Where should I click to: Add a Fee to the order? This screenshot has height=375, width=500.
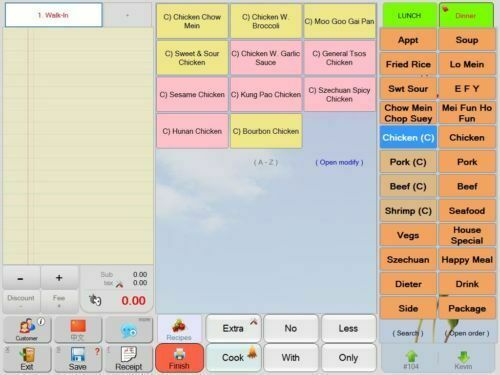point(59,301)
